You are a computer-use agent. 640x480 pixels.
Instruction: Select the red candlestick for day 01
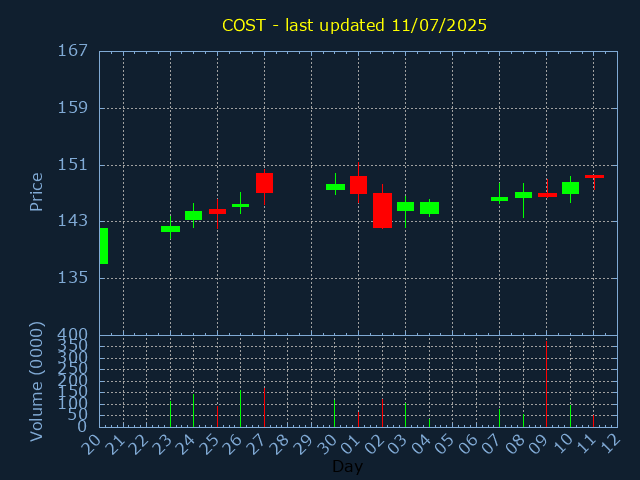tap(358, 185)
